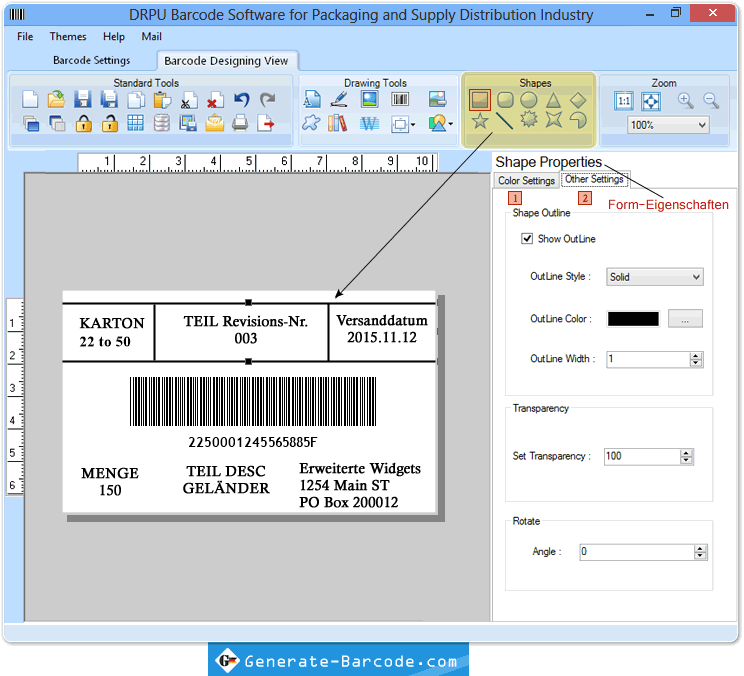Select the barcode on the label canvas
Image resolution: width=744 pixels, height=676 pixels.
pyautogui.click(x=253, y=401)
